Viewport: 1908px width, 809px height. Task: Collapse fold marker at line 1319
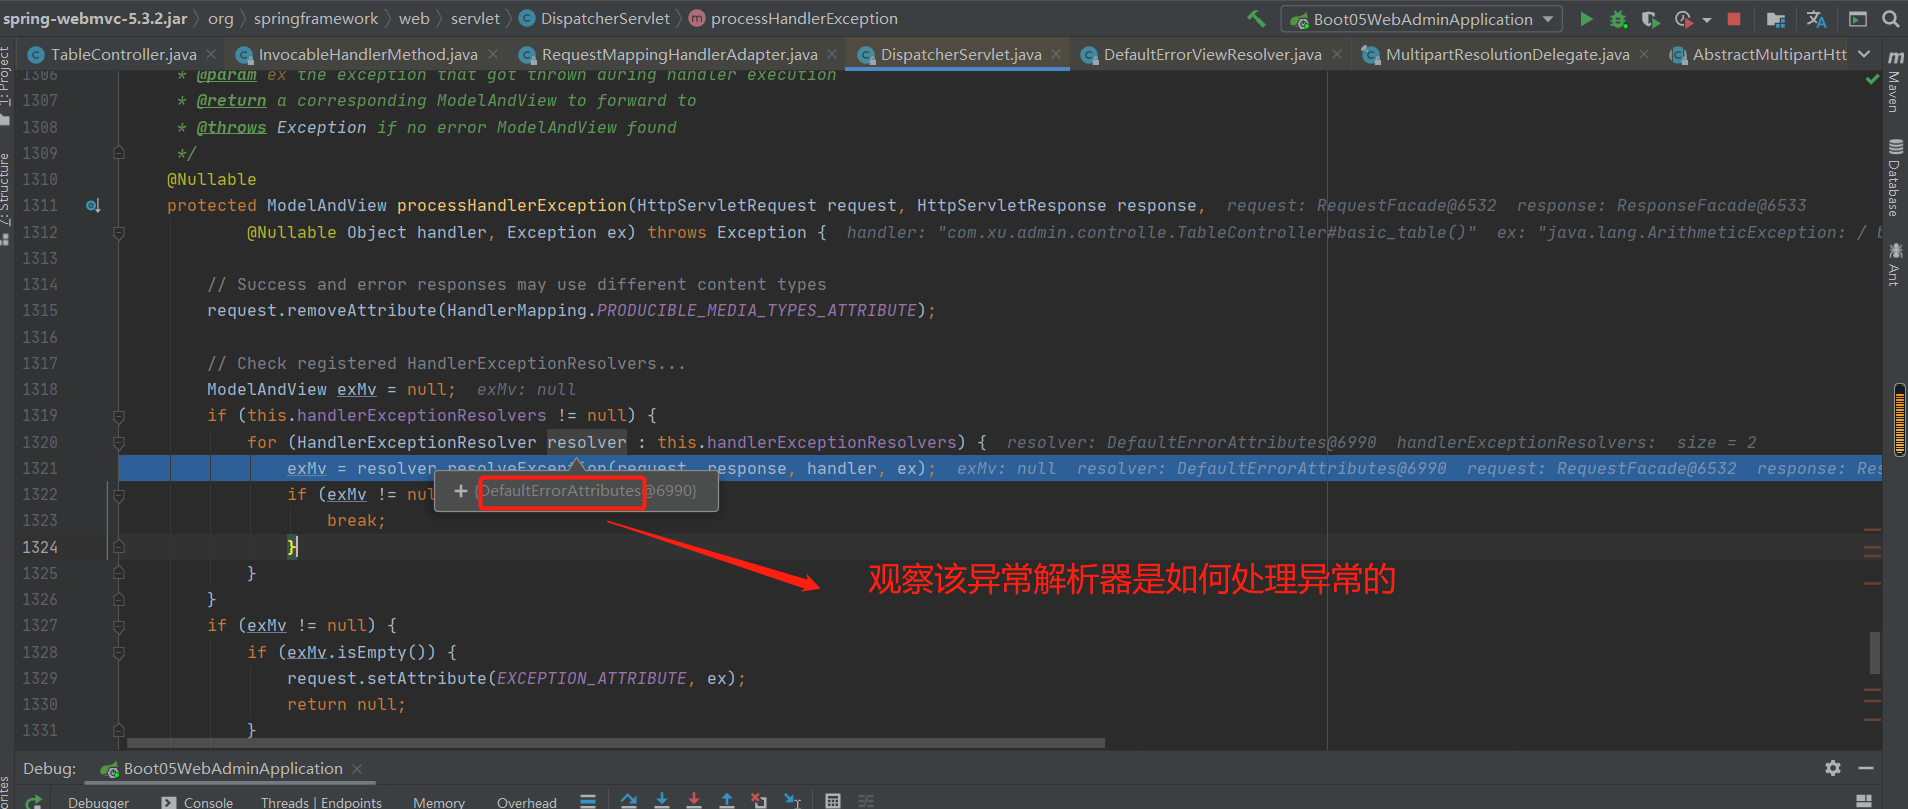click(119, 416)
